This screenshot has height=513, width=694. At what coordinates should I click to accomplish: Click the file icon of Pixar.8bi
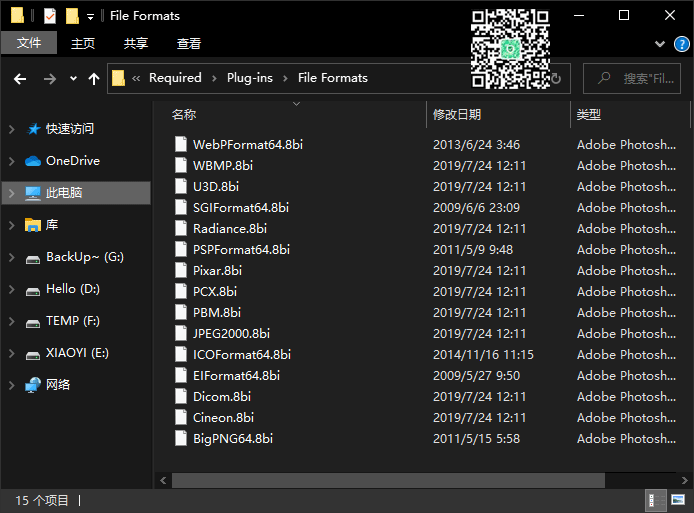[x=181, y=270]
